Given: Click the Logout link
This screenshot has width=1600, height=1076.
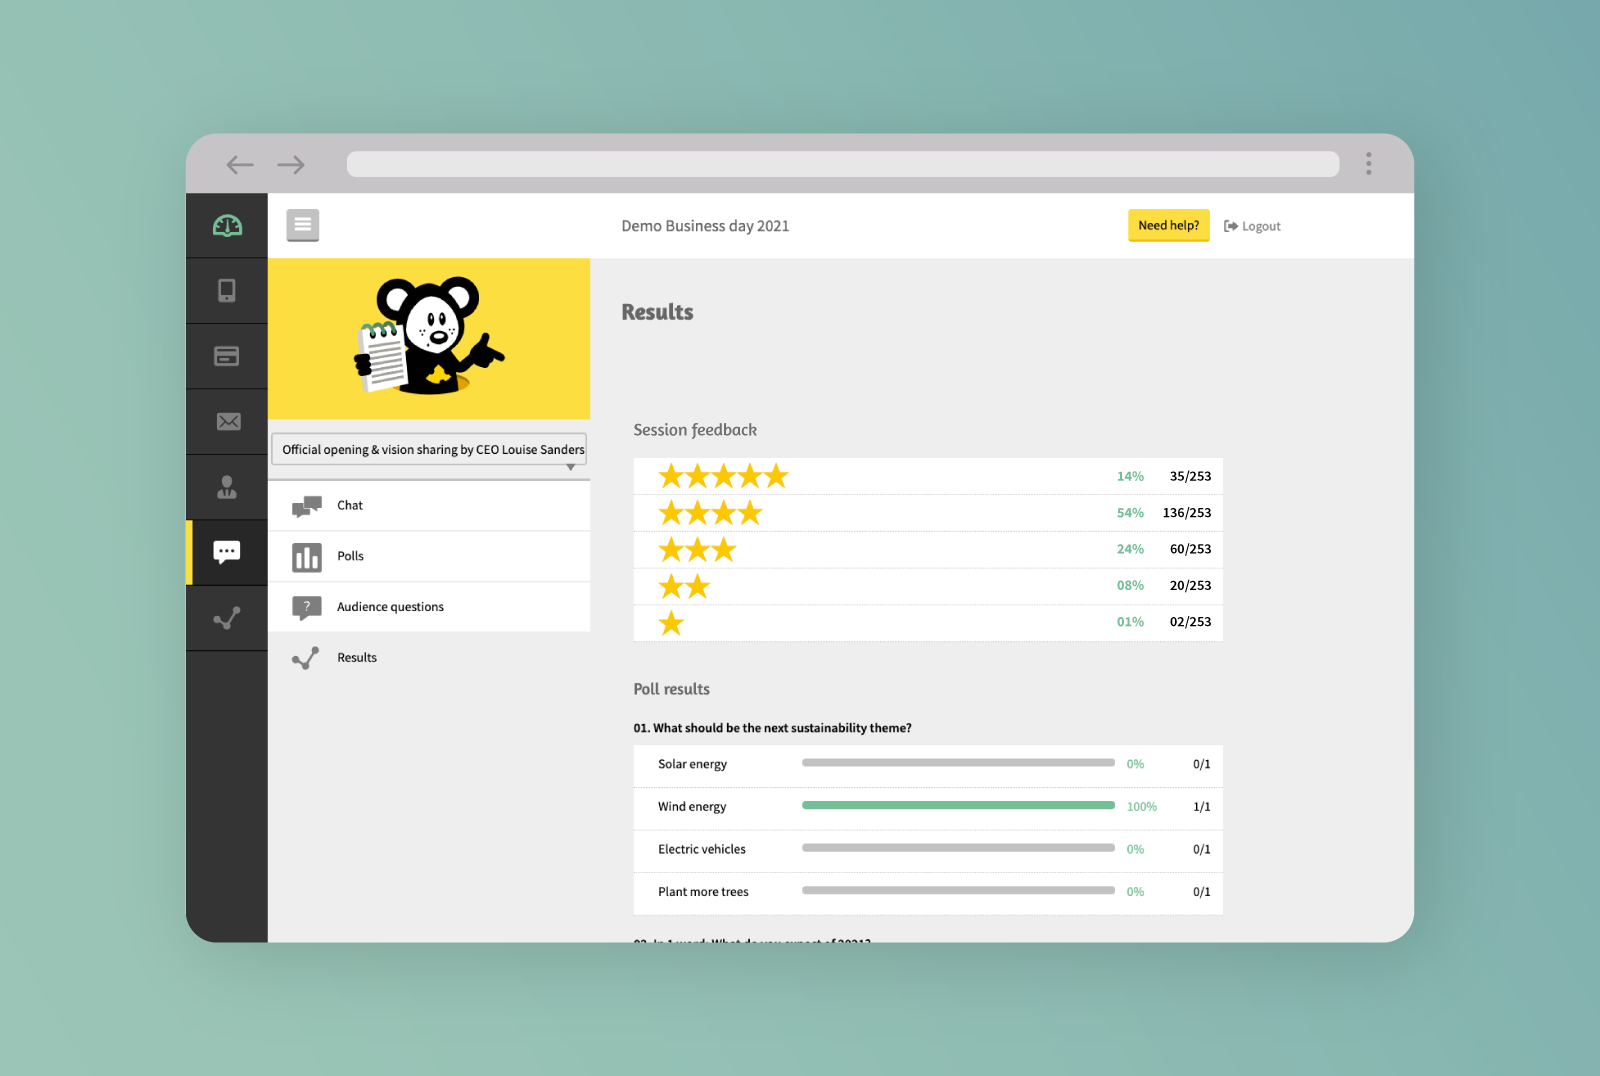Looking at the screenshot, I should (x=1252, y=226).
